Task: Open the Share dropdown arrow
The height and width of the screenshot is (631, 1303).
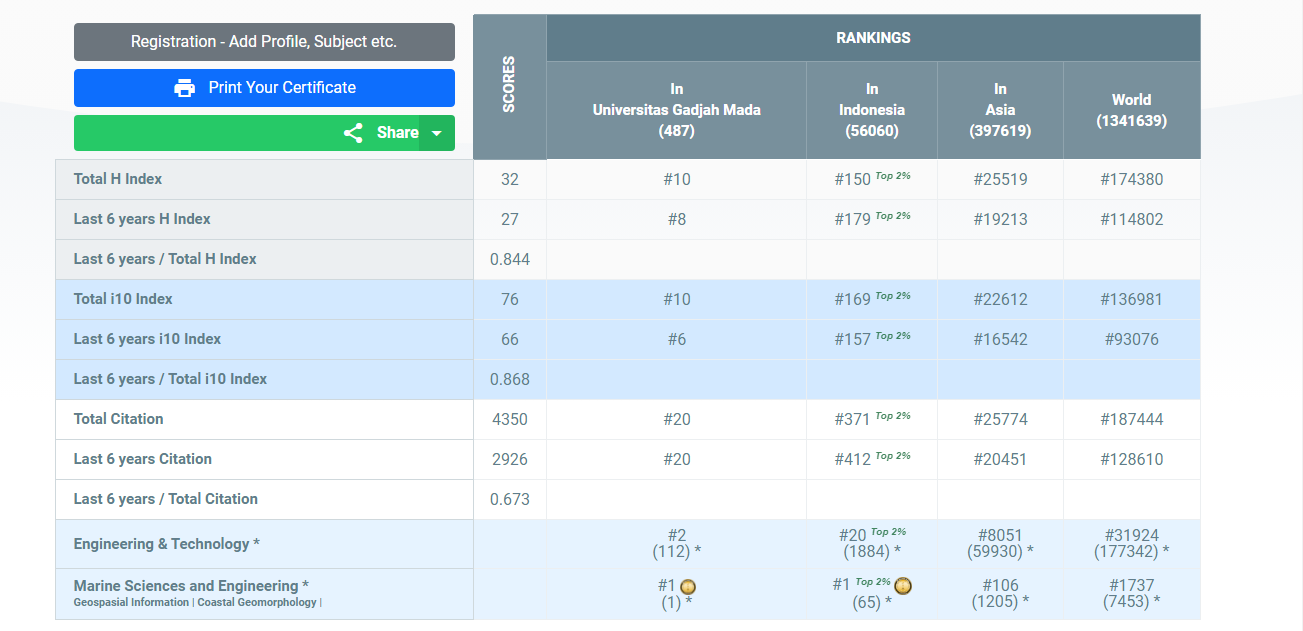Action: click(x=436, y=133)
